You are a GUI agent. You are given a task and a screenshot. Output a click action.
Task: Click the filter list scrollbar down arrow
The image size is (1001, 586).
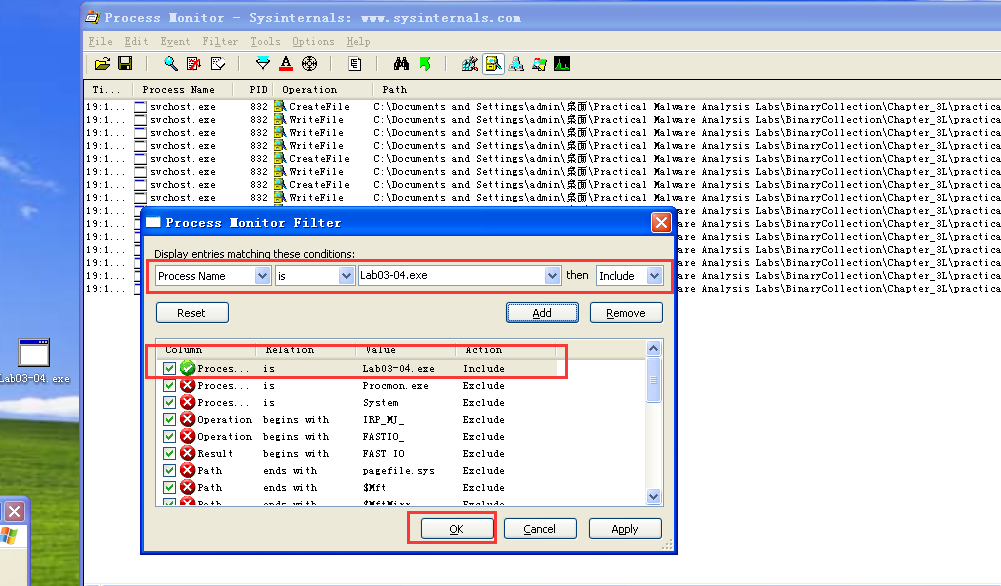653,496
